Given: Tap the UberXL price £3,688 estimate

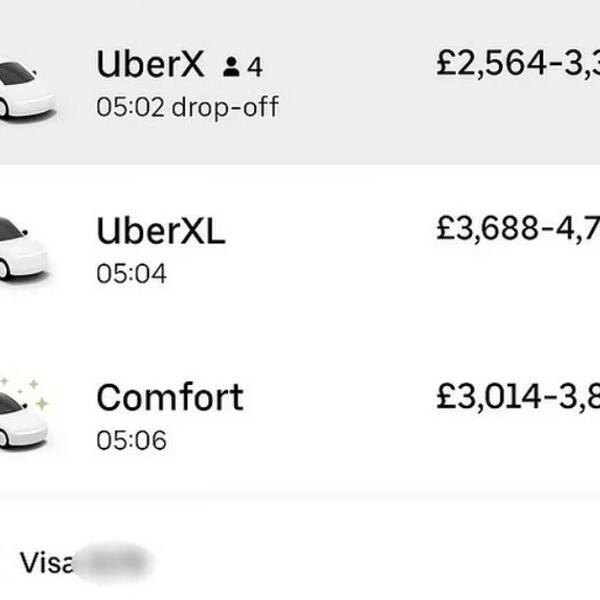Looking at the screenshot, I should click(x=517, y=230).
